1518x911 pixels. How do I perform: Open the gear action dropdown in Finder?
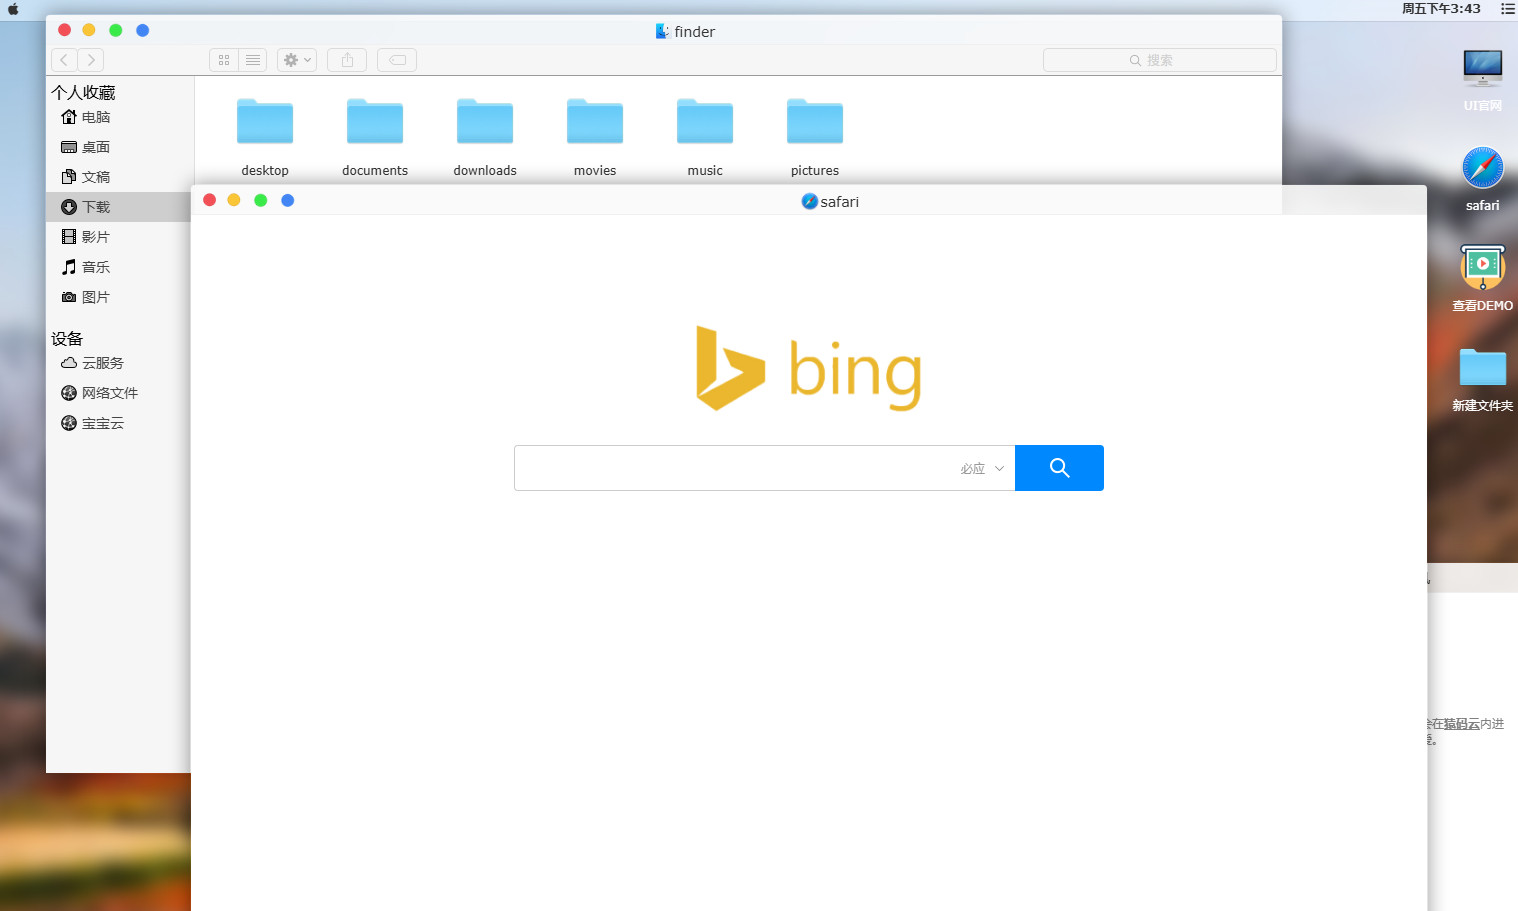297,60
